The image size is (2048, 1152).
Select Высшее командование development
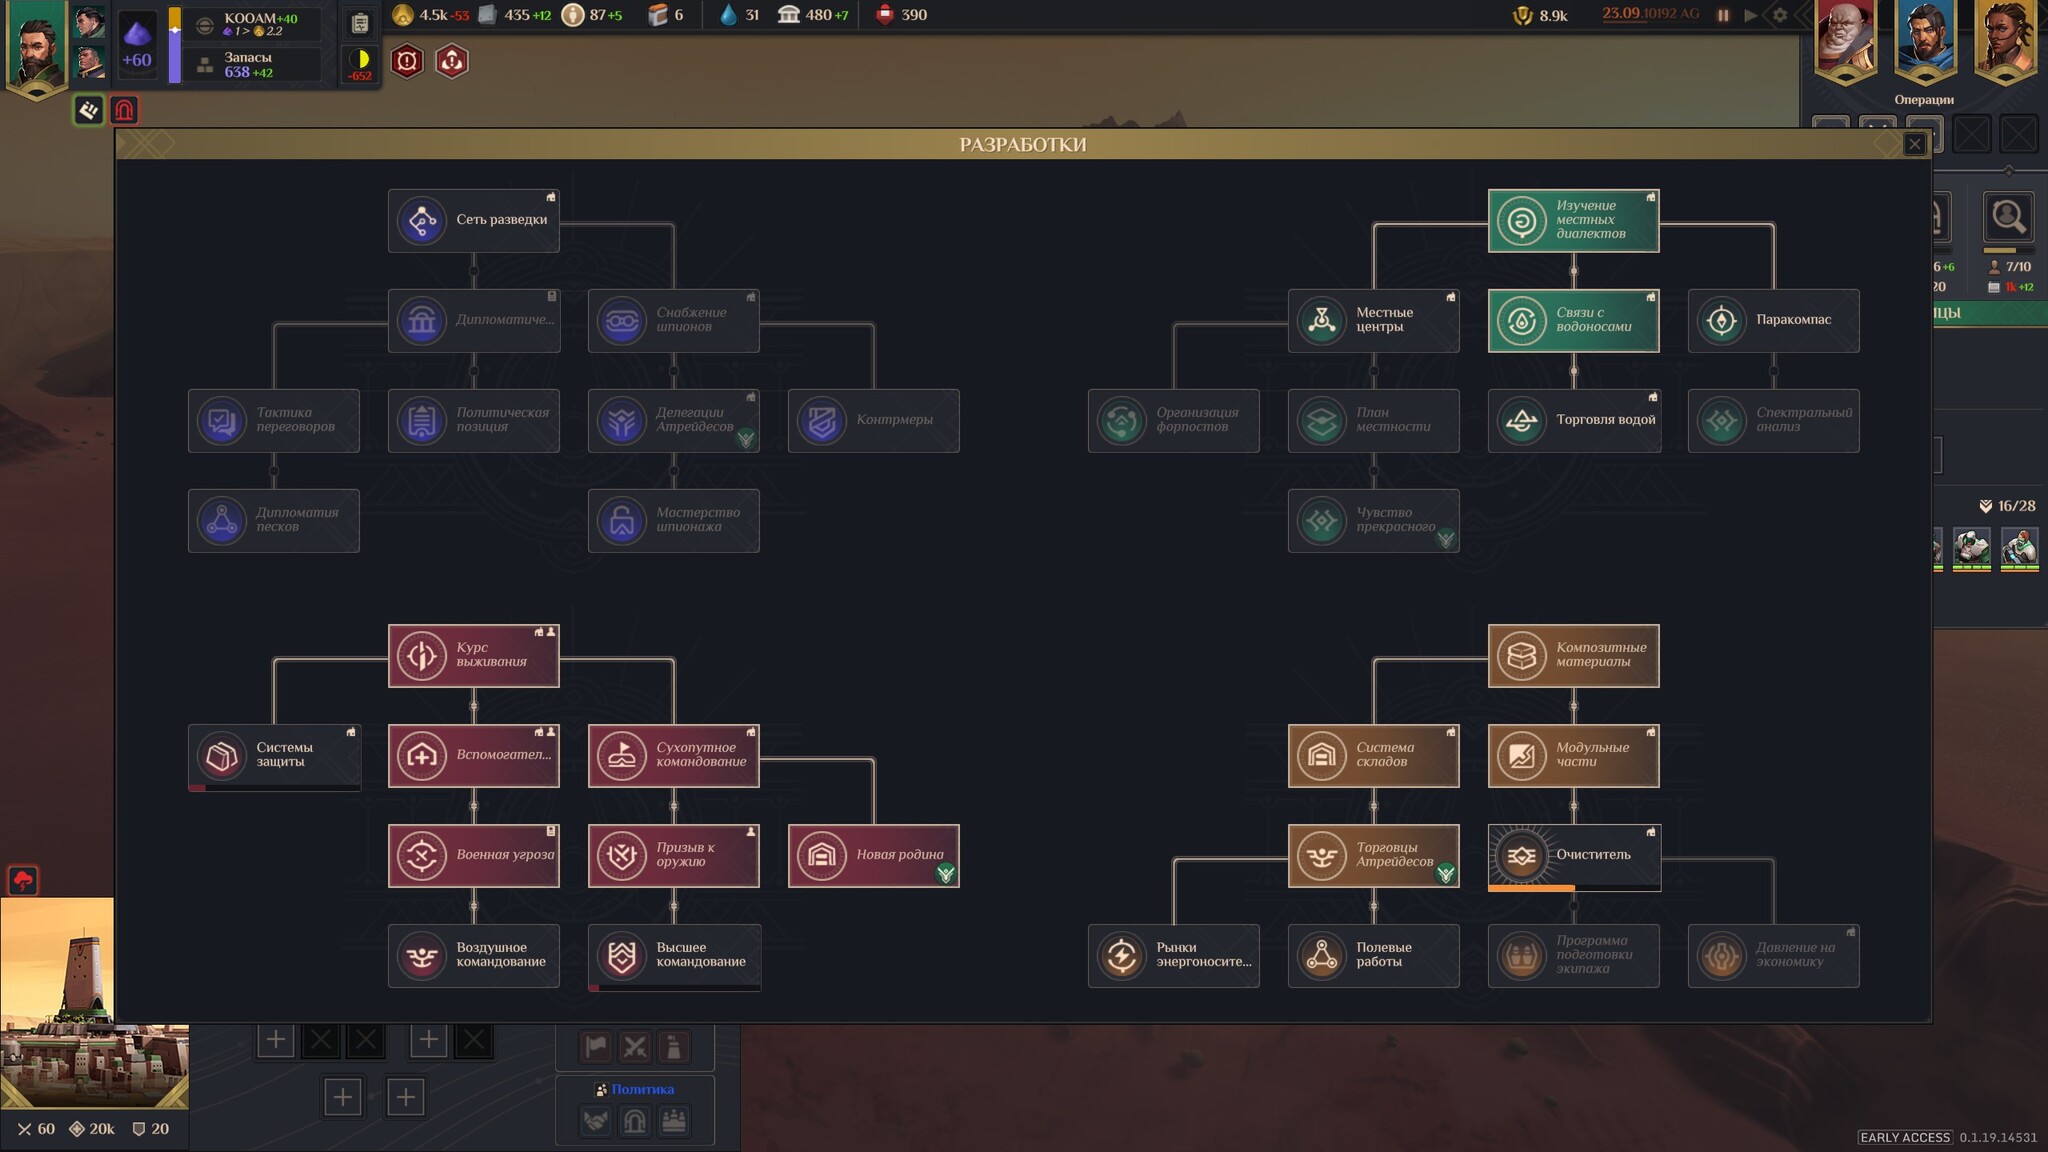point(673,957)
